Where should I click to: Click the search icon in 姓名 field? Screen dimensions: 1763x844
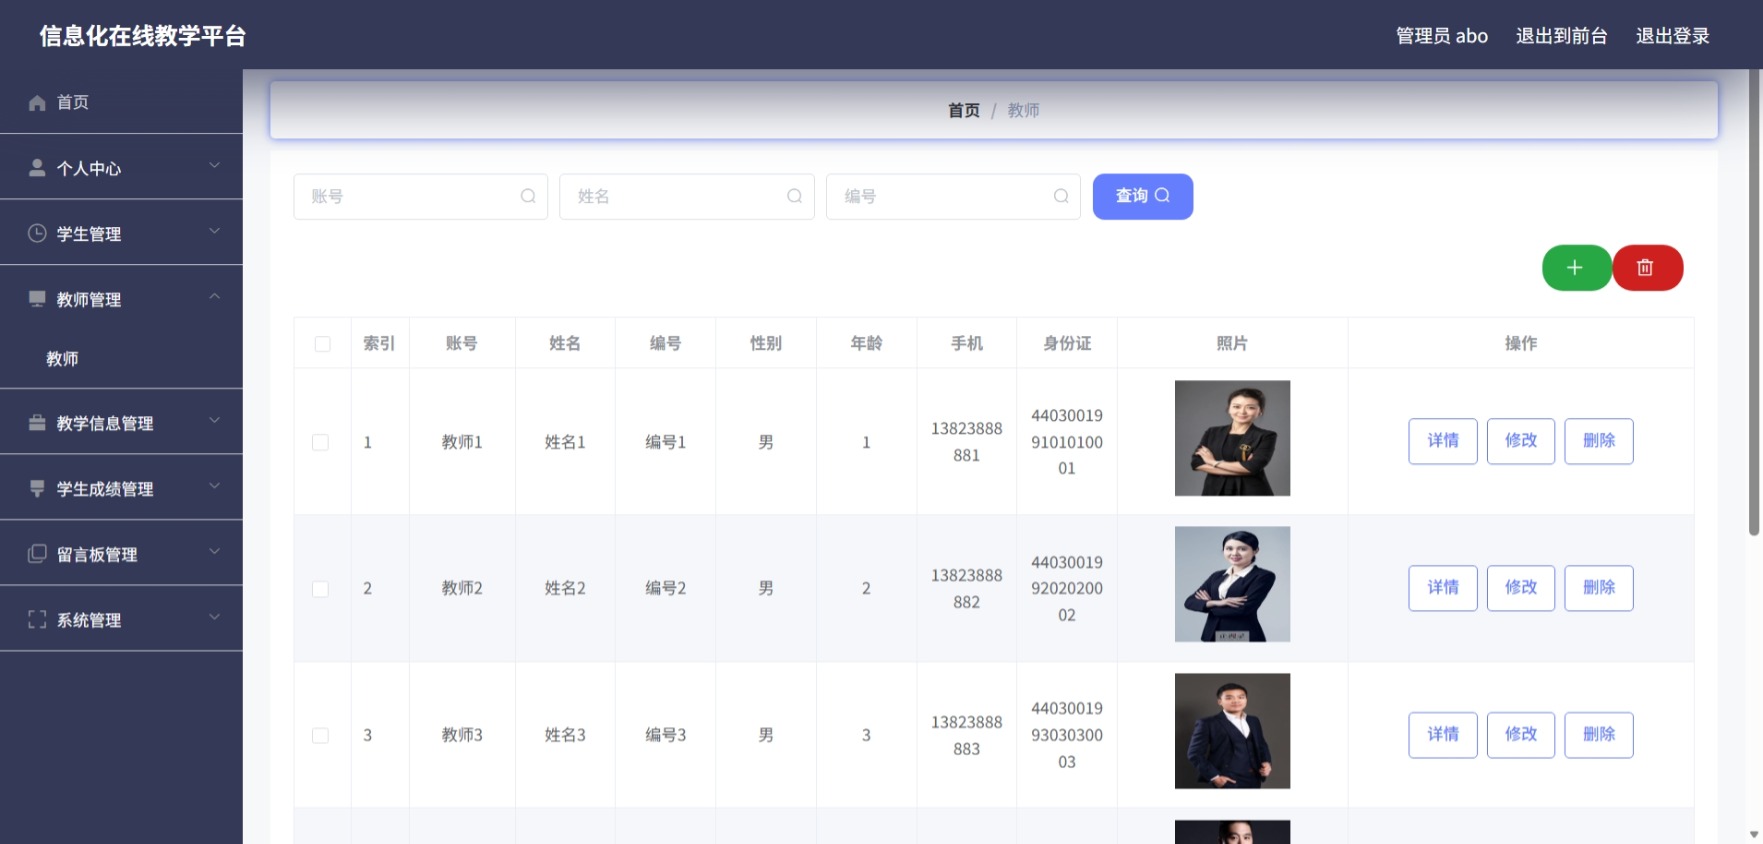(794, 196)
